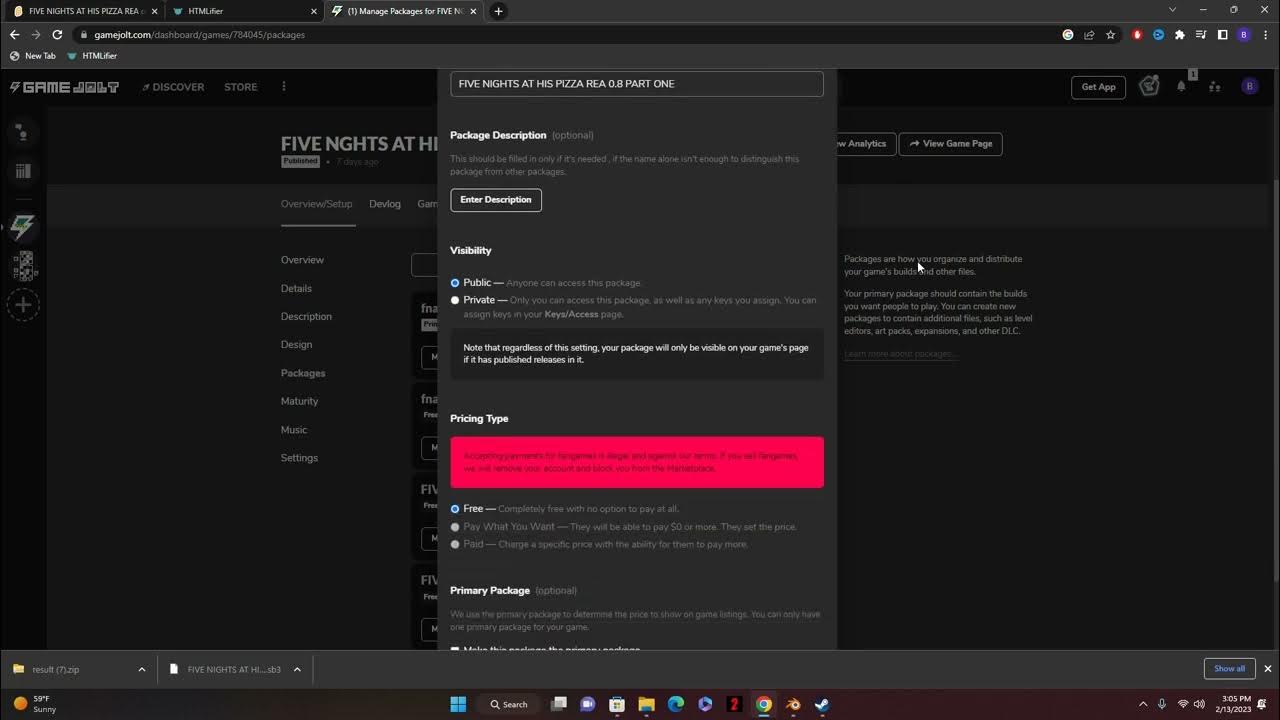This screenshot has height=720, width=1280.
Task: Open Design in the side menu
Action: [x=296, y=344]
